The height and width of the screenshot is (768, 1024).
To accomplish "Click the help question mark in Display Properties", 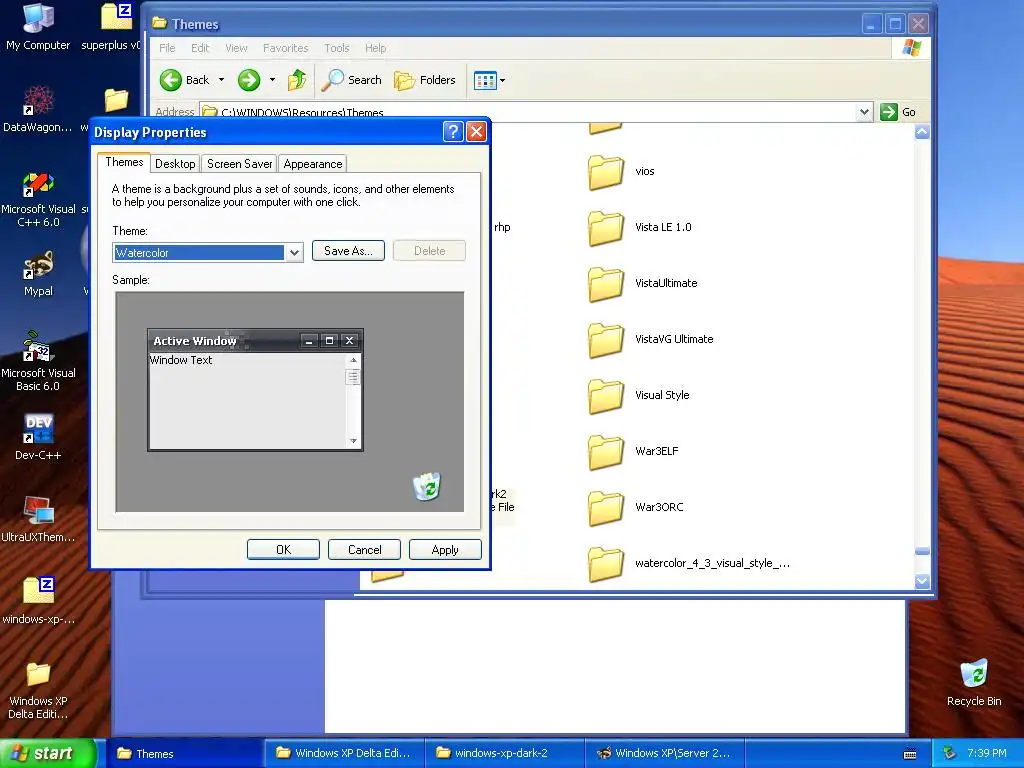I will coord(453,132).
